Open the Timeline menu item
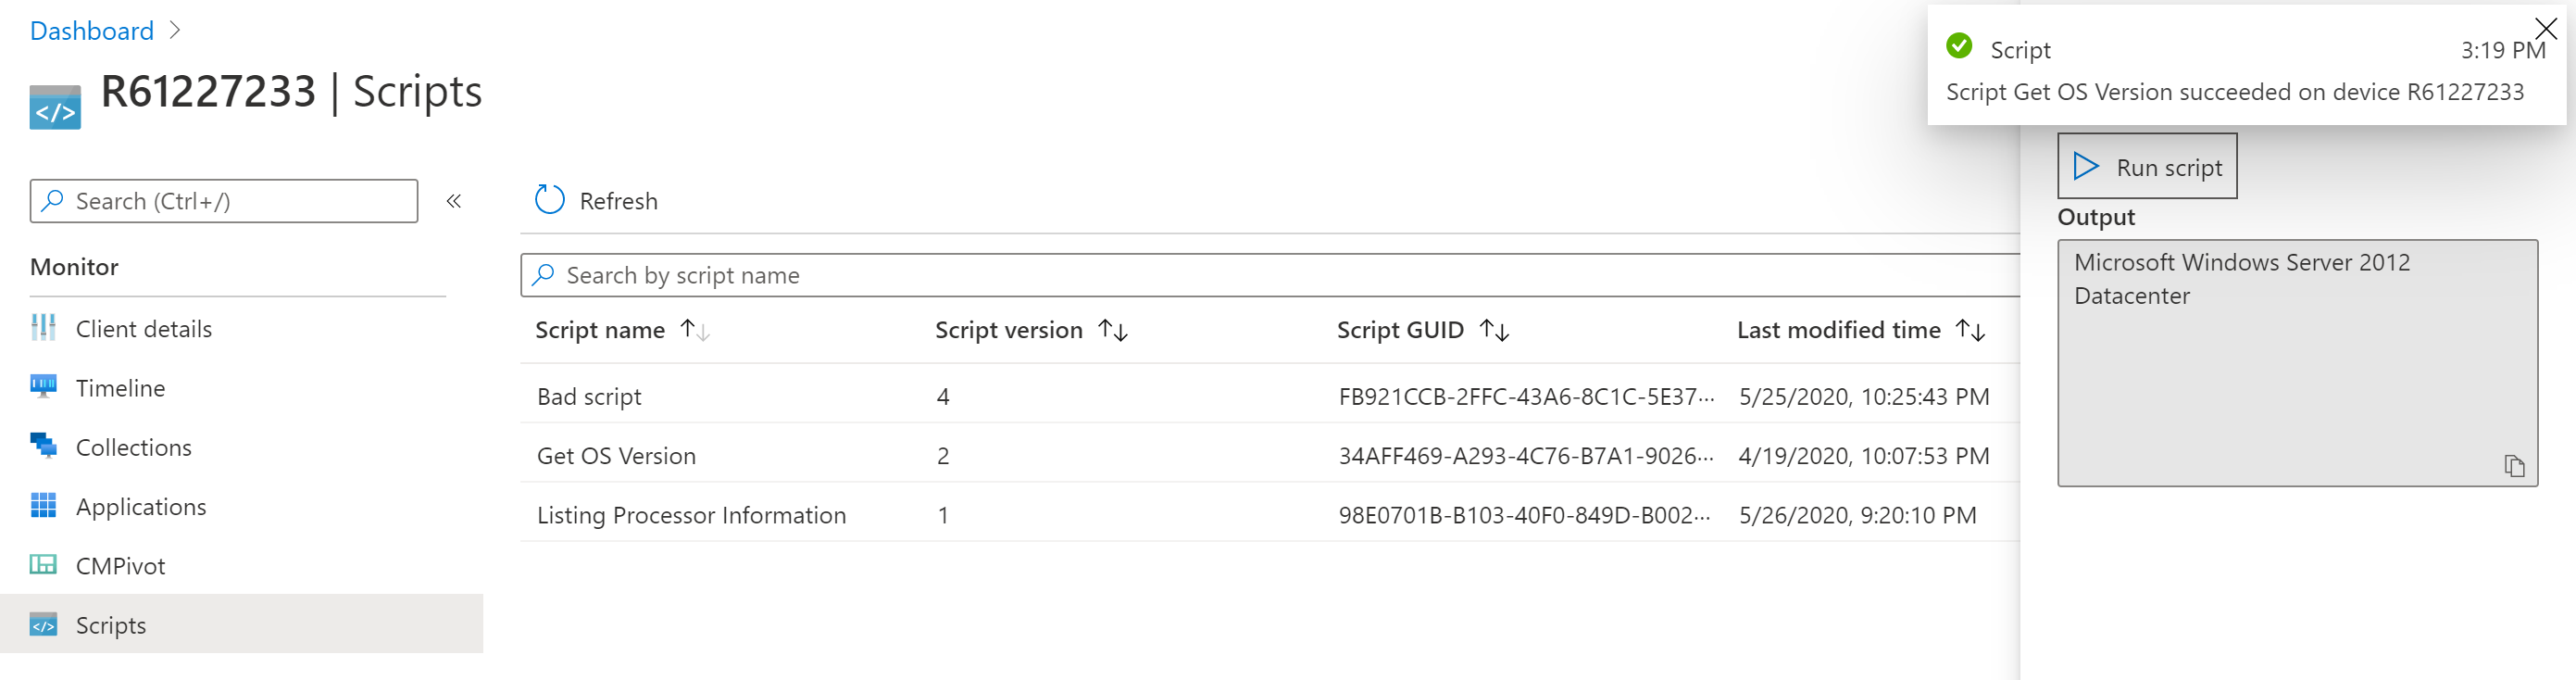 click(120, 388)
